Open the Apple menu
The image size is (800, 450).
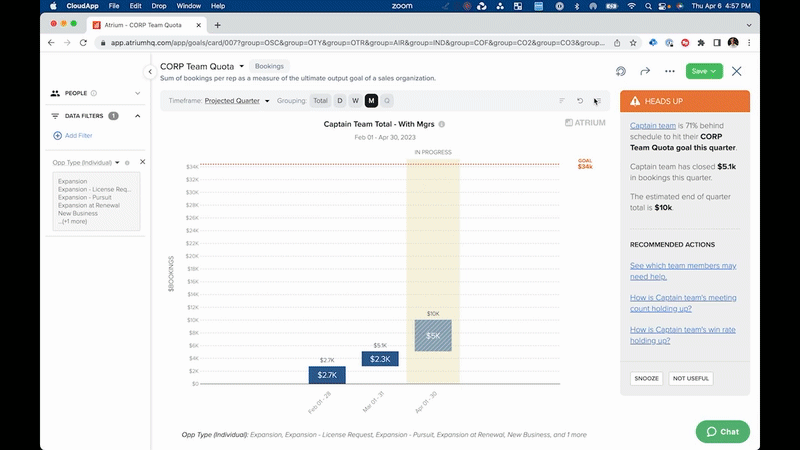pos(53,6)
